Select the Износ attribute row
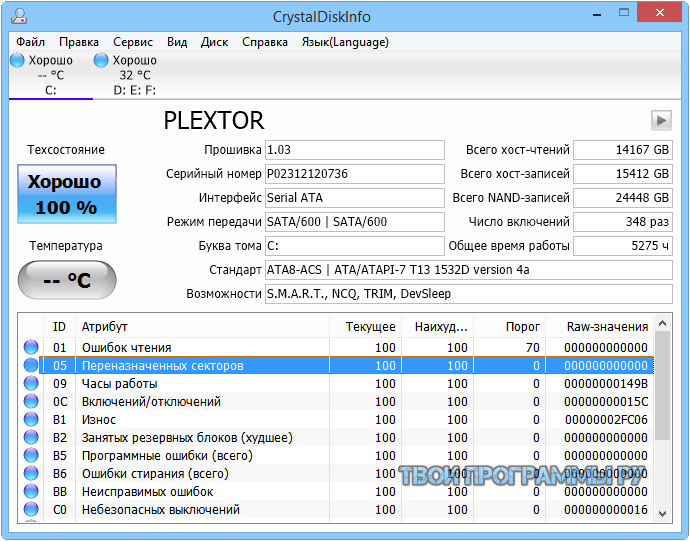The image size is (690, 541). click(336, 420)
